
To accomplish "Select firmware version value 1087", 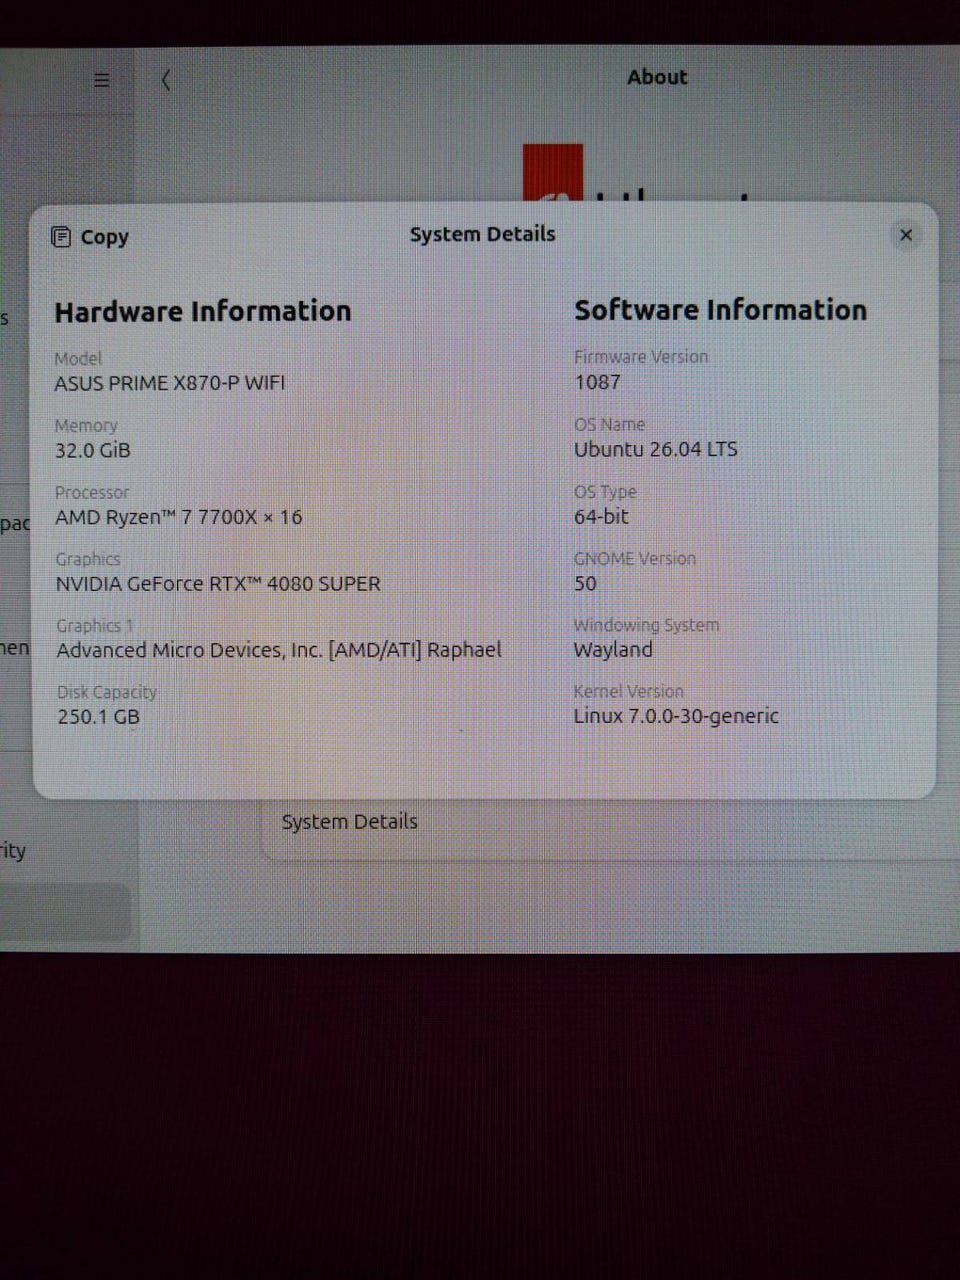I will pos(597,382).
